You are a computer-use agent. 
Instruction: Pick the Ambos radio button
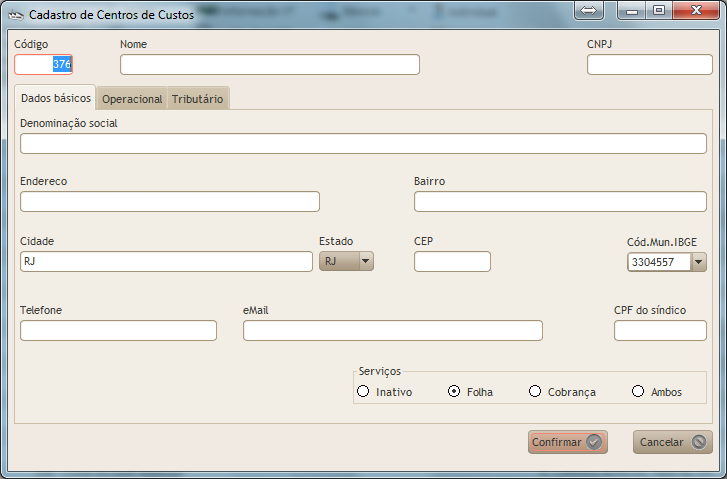(x=638, y=392)
